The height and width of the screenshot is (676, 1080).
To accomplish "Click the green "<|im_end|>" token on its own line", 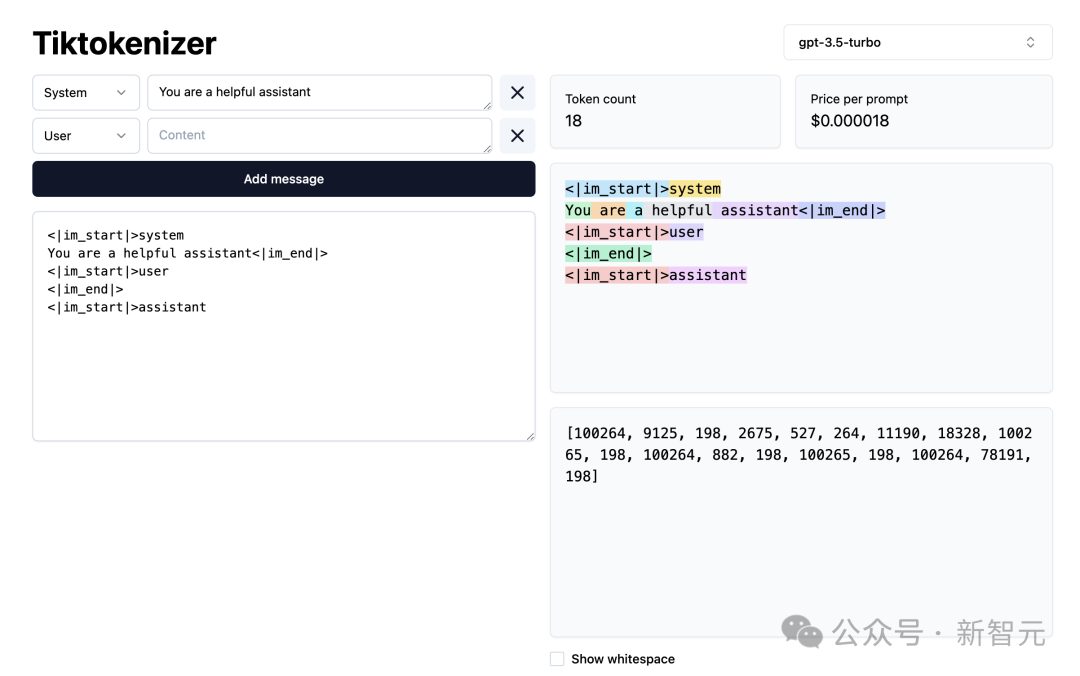I will (x=608, y=254).
